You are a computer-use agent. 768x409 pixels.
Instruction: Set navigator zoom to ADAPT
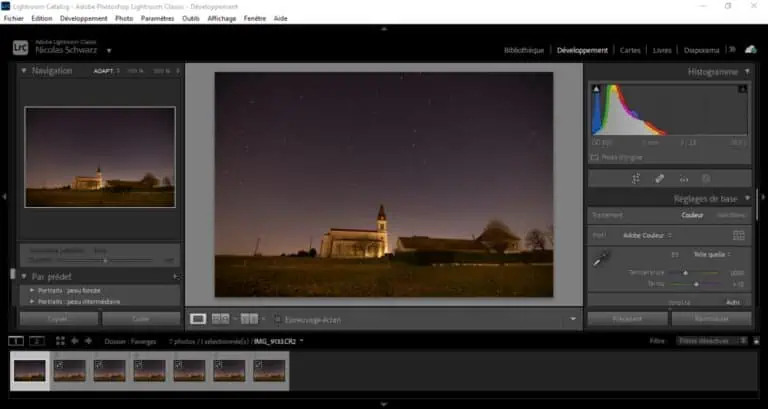click(x=103, y=71)
